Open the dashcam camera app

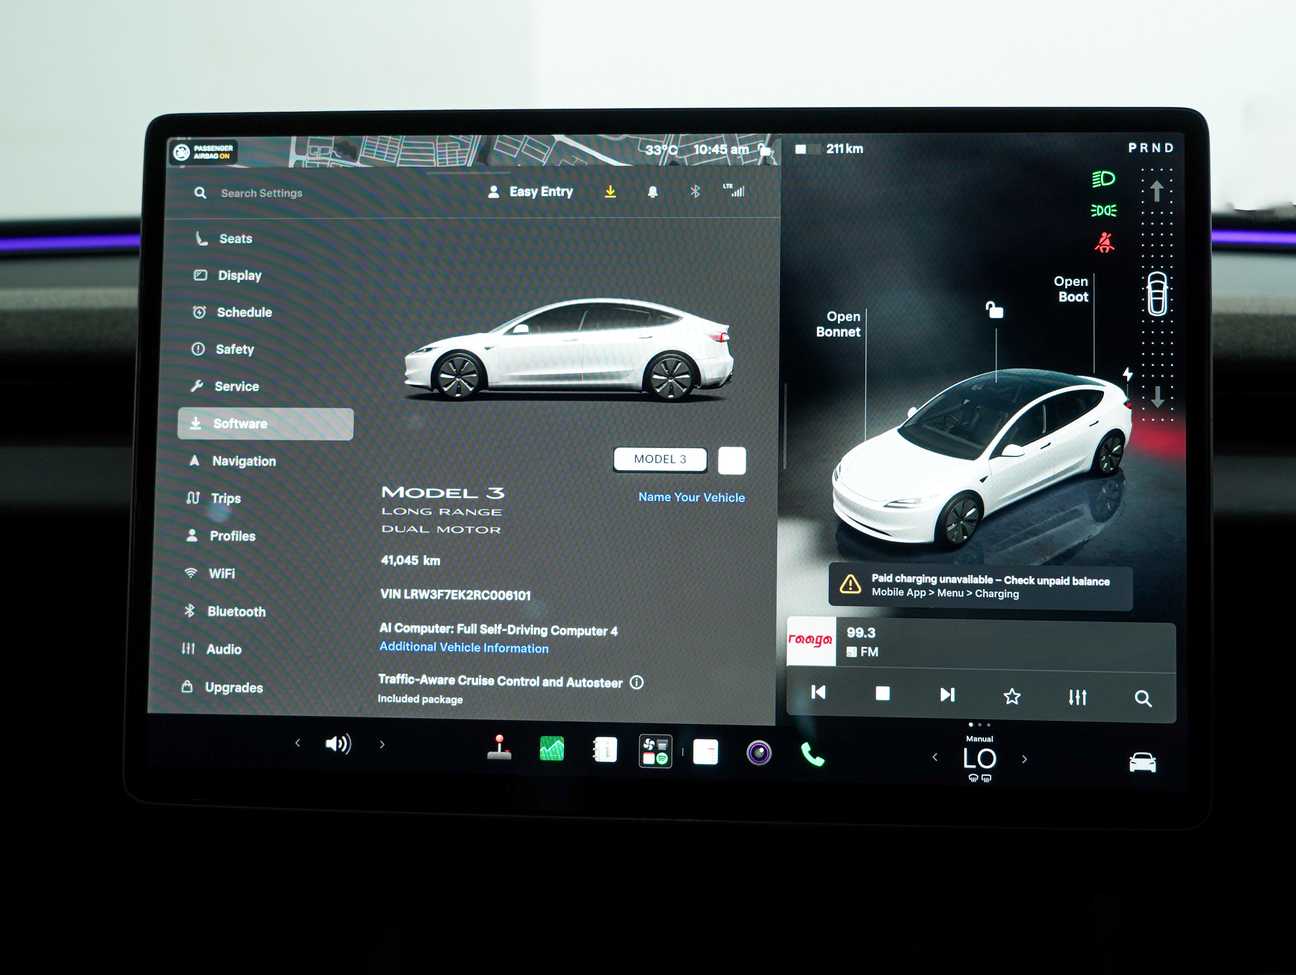click(x=759, y=752)
